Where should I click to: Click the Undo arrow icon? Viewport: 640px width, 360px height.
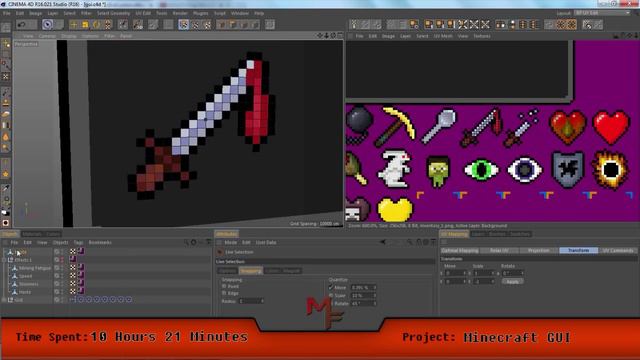click(x=21, y=24)
